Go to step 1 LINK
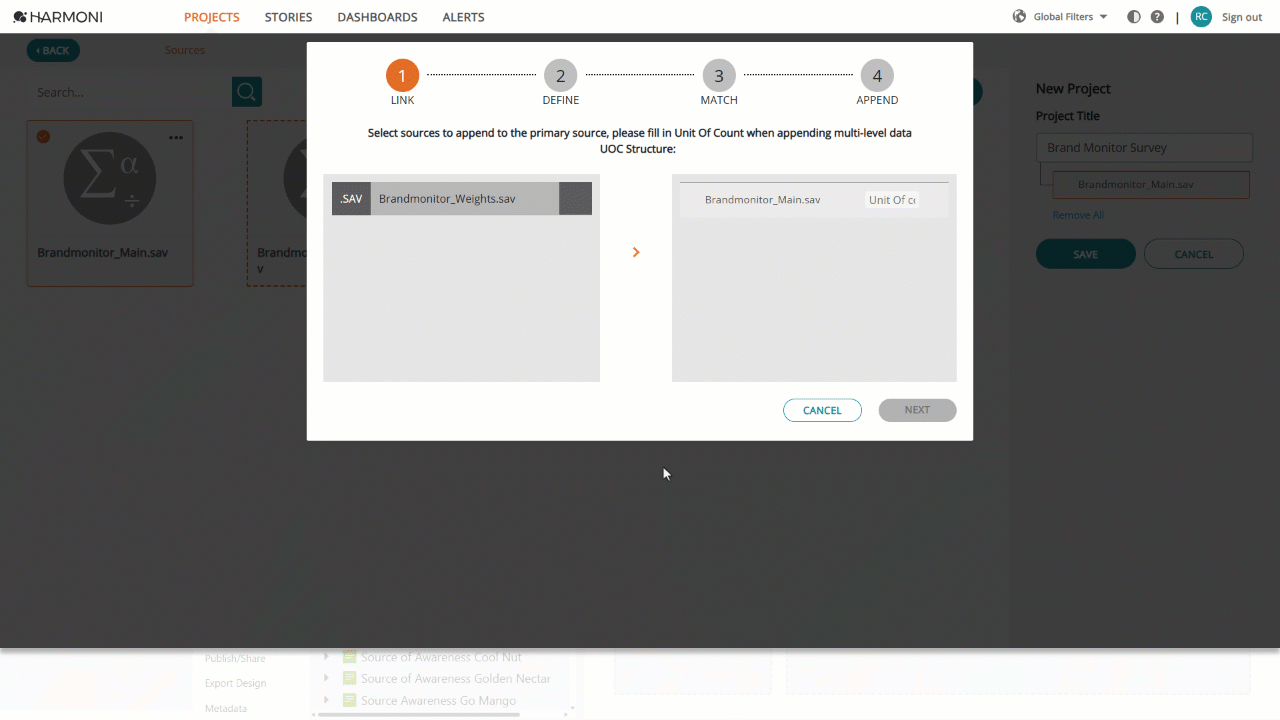 point(403,76)
